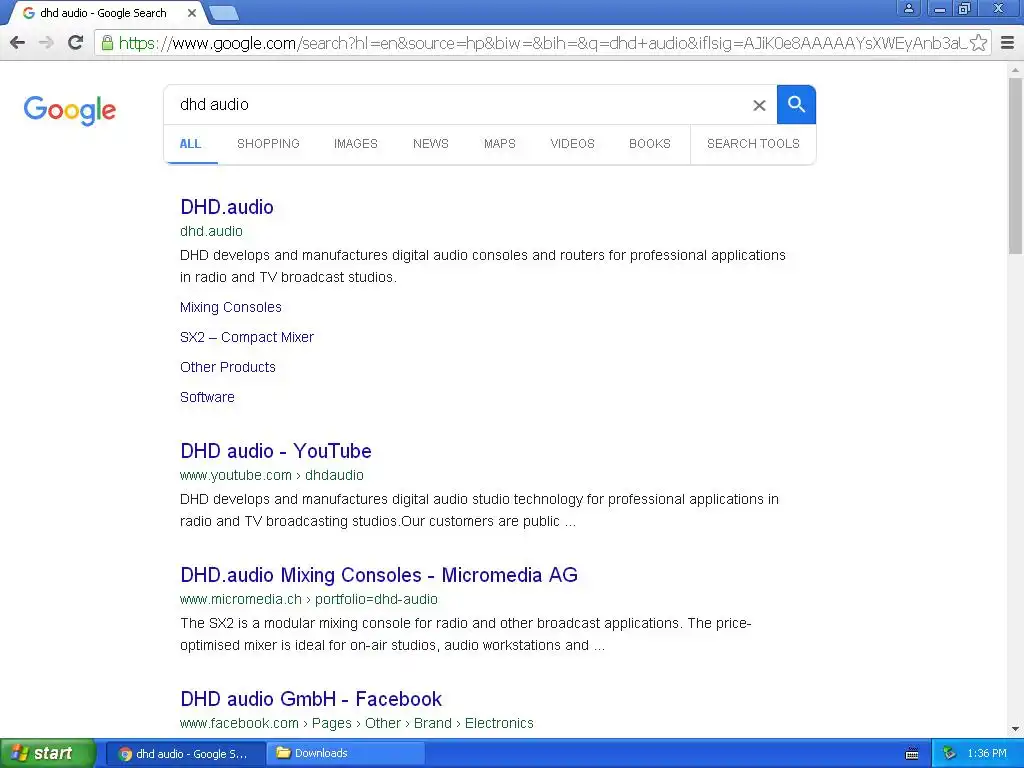The image size is (1024, 768).
Task: Switch to the Chrome taskbar button
Action: [185, 754]
